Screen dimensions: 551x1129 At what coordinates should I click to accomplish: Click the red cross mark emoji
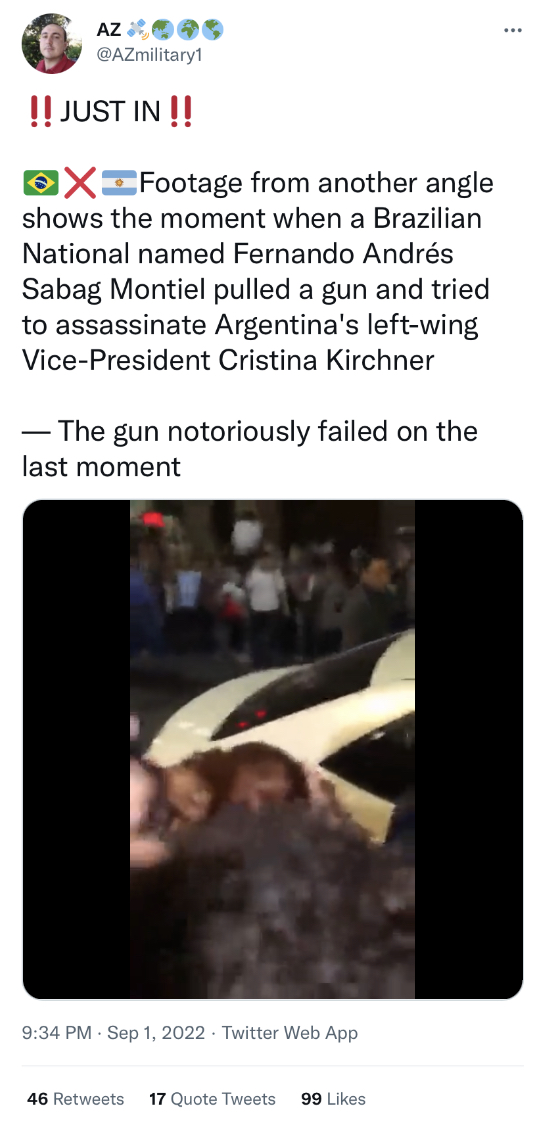pyautogui.click(x=80, y=183)
